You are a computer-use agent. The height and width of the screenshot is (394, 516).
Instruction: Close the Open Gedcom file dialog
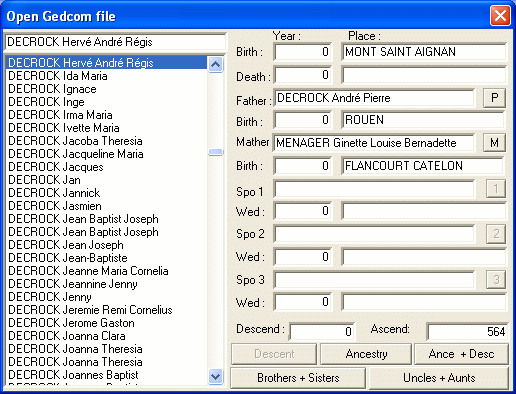[x=500, y=15]
